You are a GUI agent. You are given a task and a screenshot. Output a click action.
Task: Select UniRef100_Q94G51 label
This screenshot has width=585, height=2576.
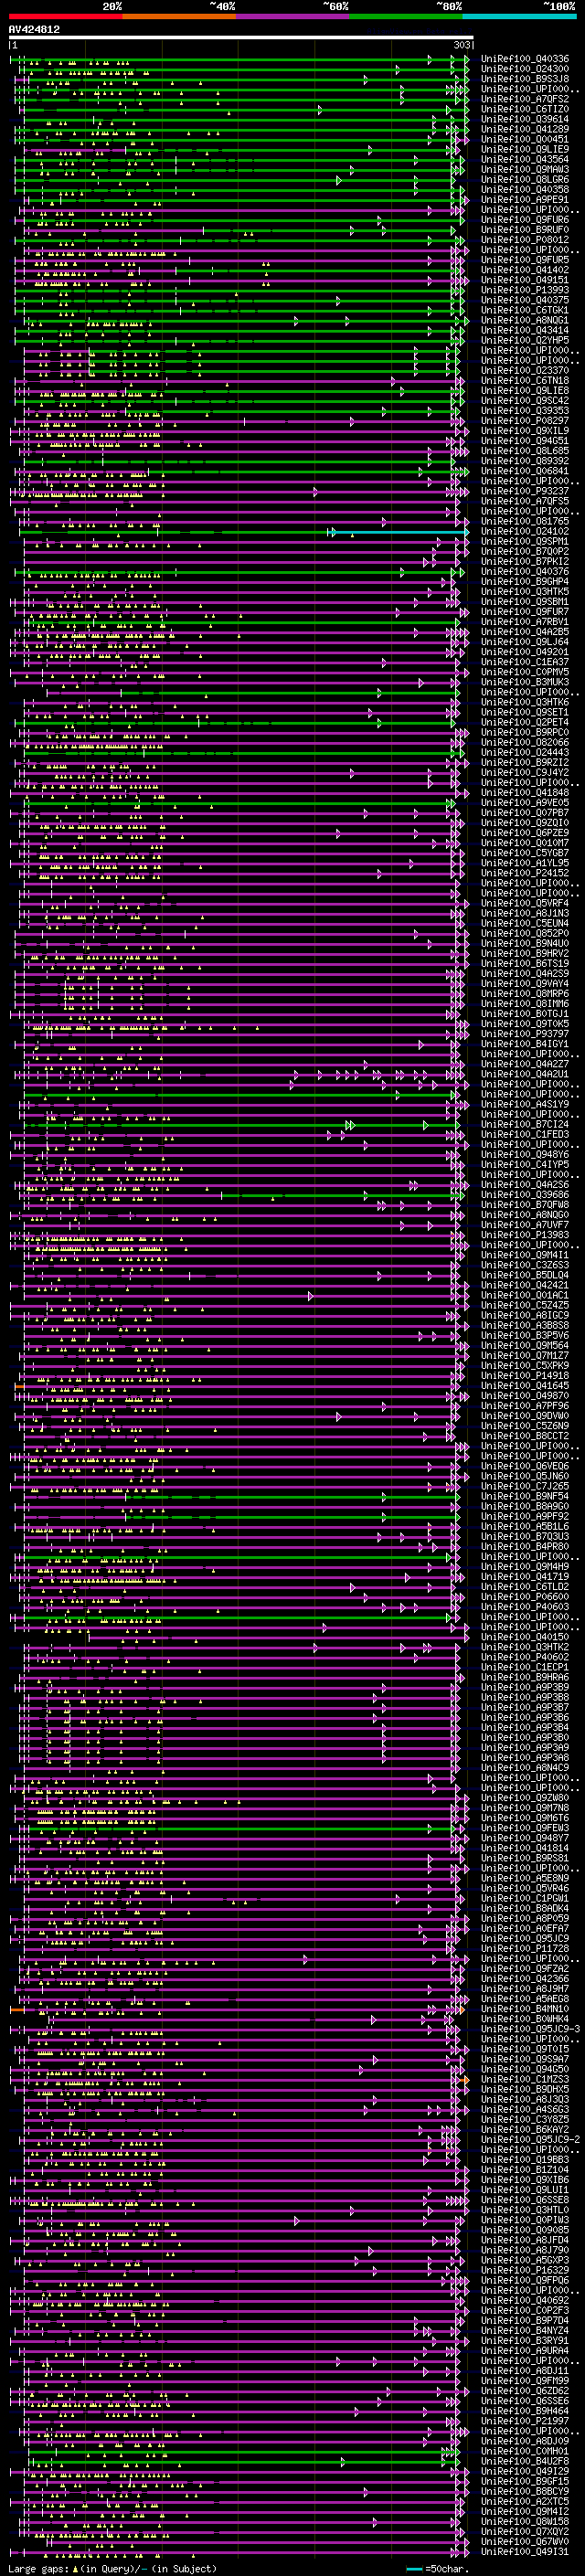[525, 440]
